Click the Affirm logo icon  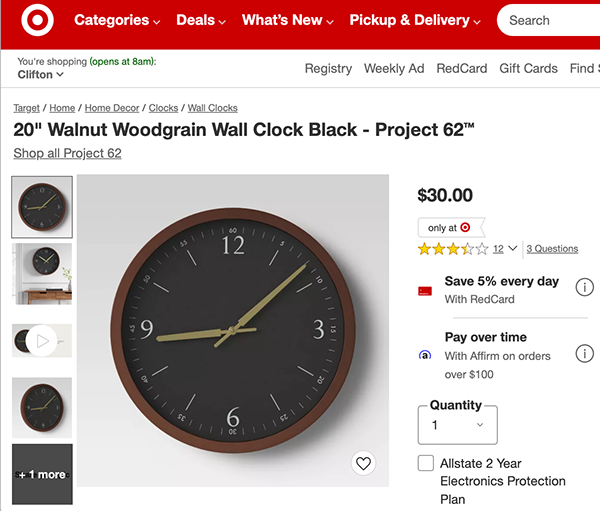425,355
